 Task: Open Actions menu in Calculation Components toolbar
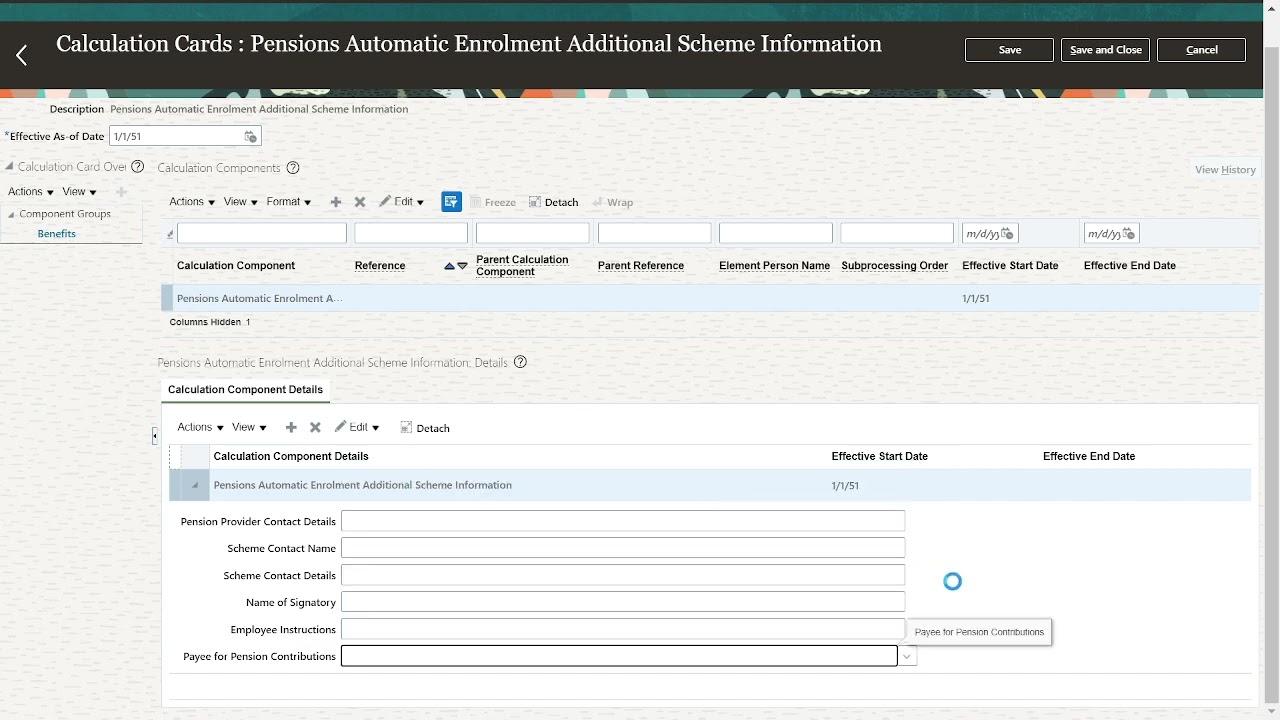point(192,202)
